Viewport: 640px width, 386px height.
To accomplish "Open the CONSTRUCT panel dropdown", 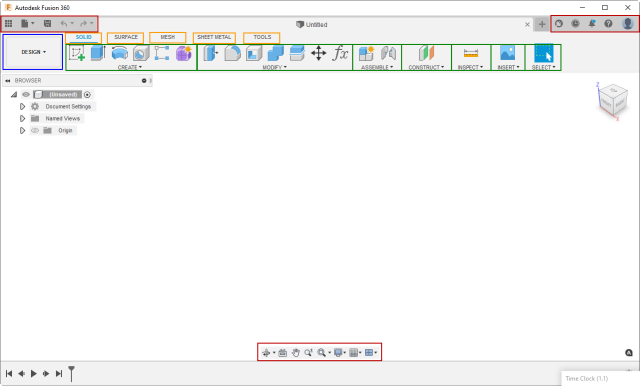I will (x=426, y=67).
